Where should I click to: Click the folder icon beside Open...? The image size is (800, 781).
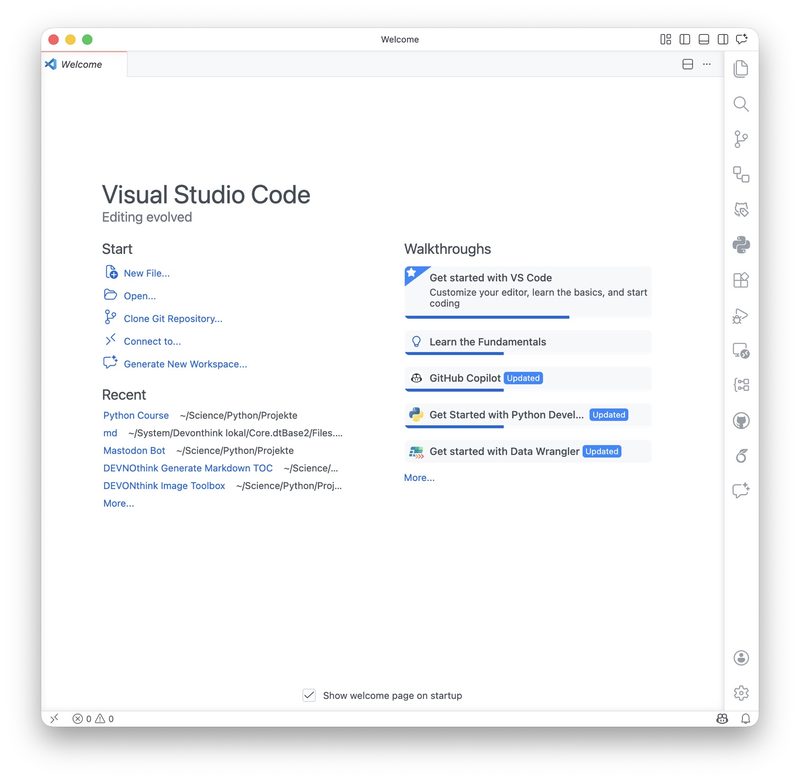(x=110, y=295)
